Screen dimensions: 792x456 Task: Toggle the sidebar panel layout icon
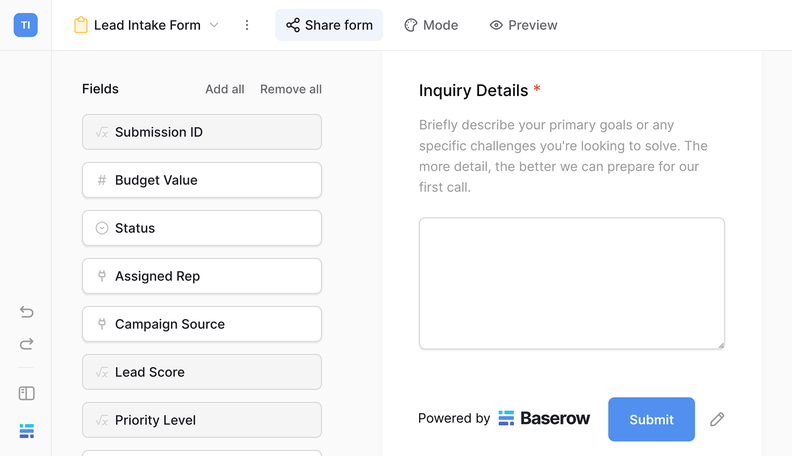coord(27,393)
